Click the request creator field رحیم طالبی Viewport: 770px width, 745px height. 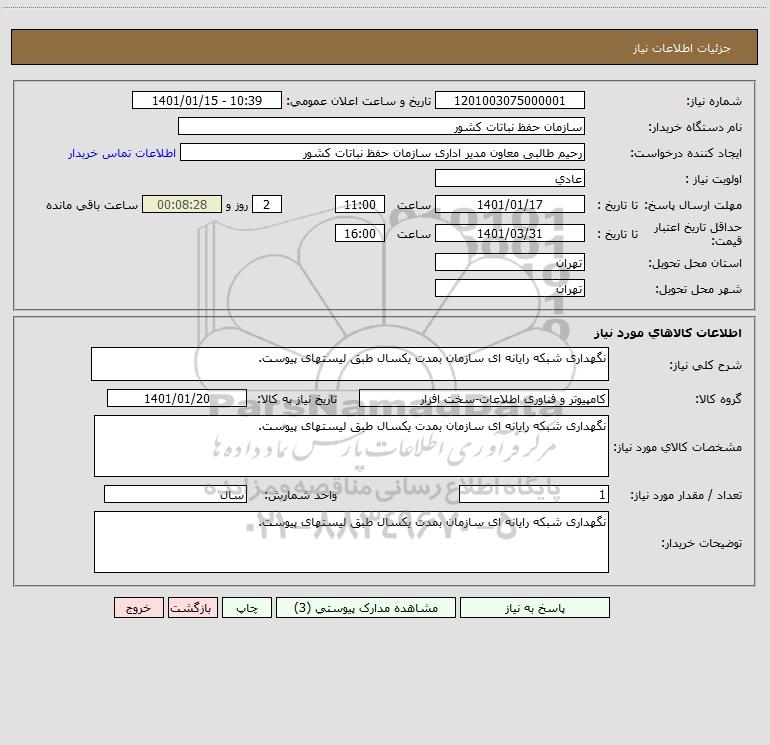pyautogui.click(x=382, y=152)
